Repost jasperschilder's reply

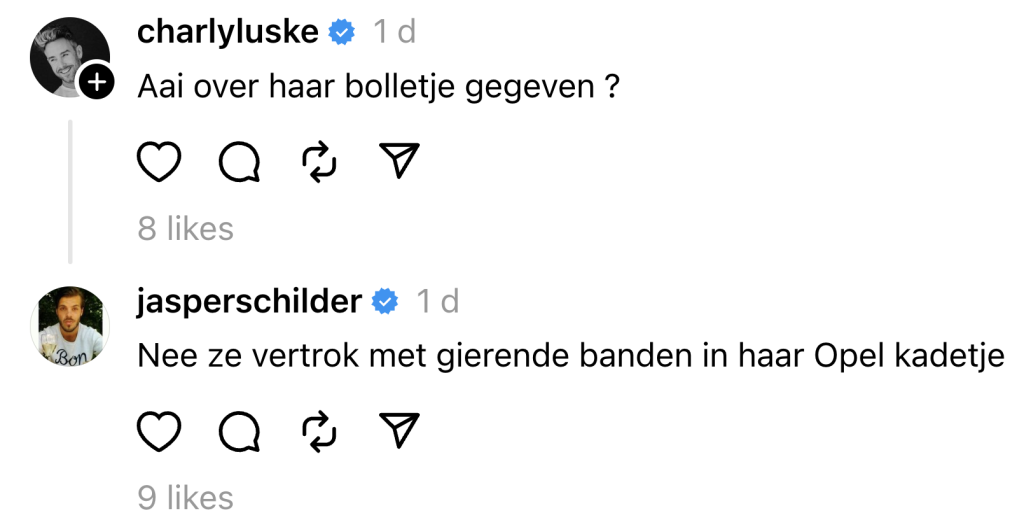[319, 430]
